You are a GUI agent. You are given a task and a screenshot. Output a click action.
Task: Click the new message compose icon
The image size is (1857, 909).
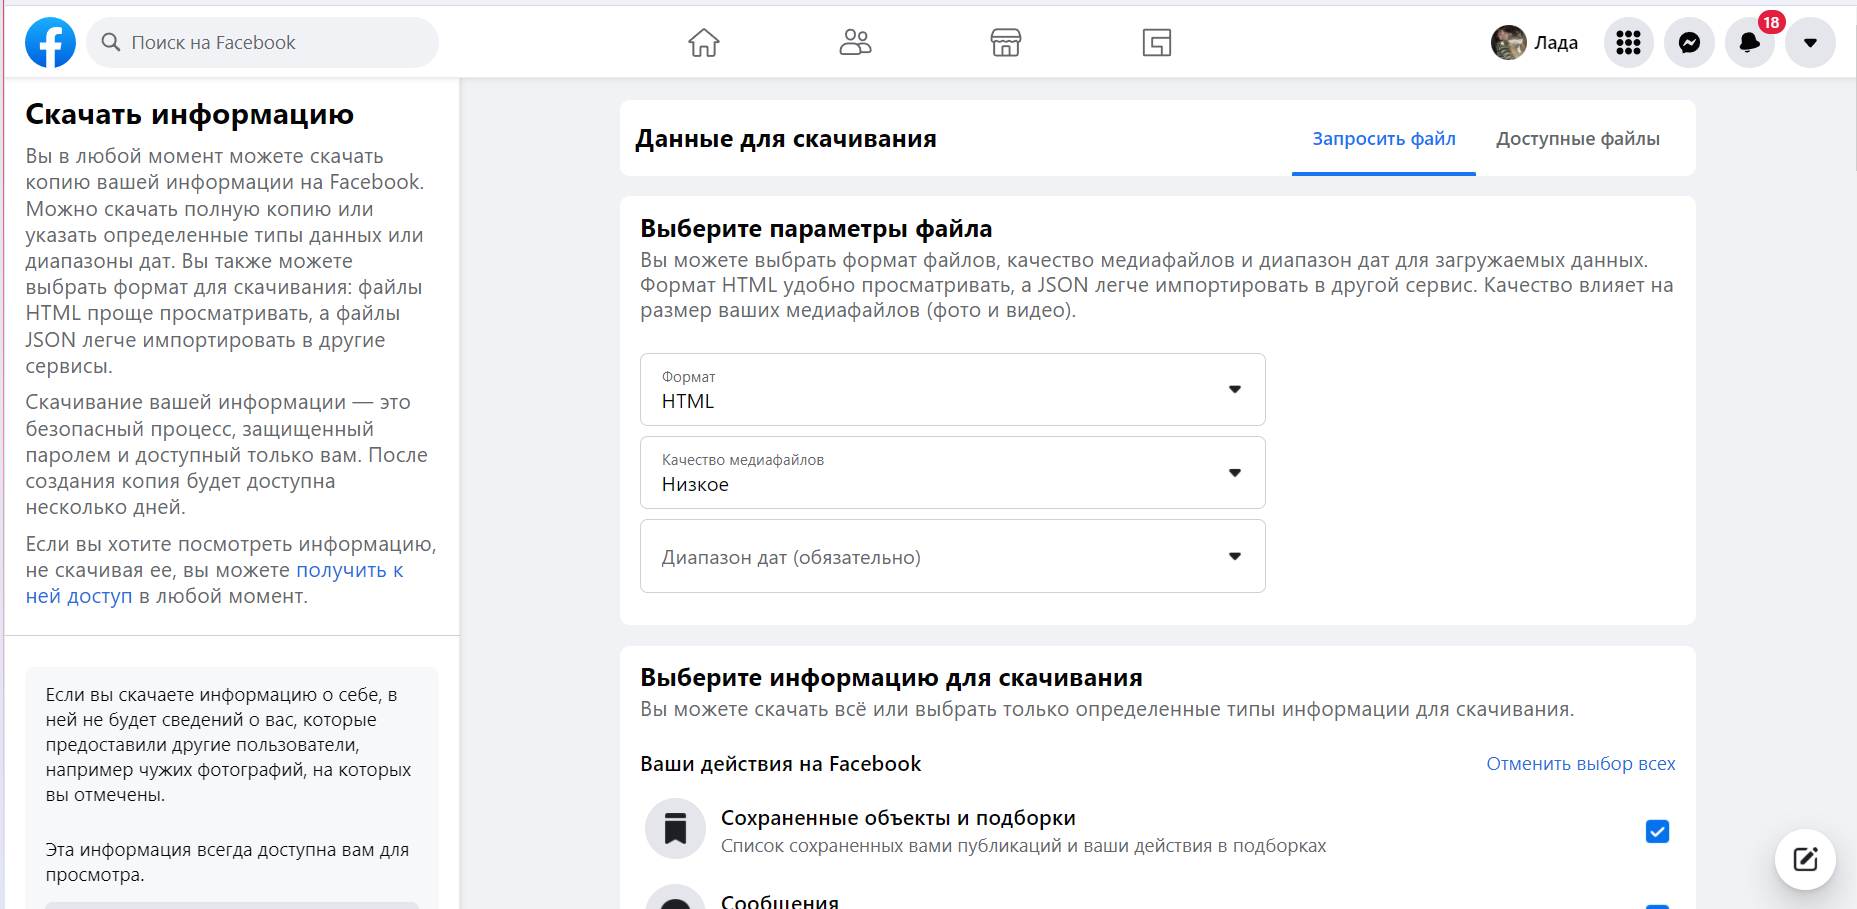click(x=1805, y=859)
